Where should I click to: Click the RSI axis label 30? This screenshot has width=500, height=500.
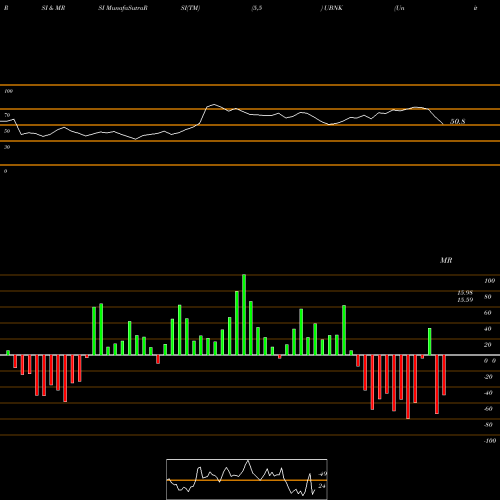click(7, 147)
